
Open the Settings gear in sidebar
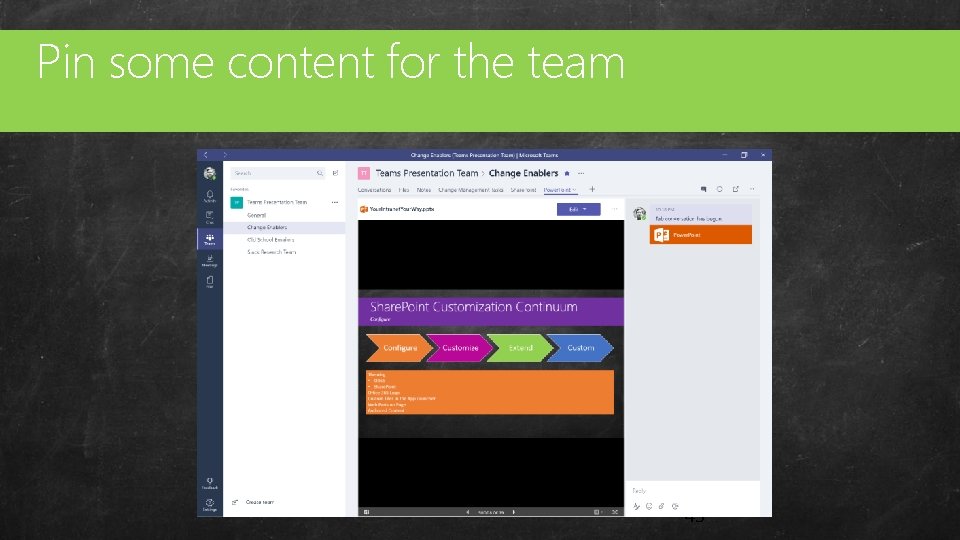coord(209,505)
